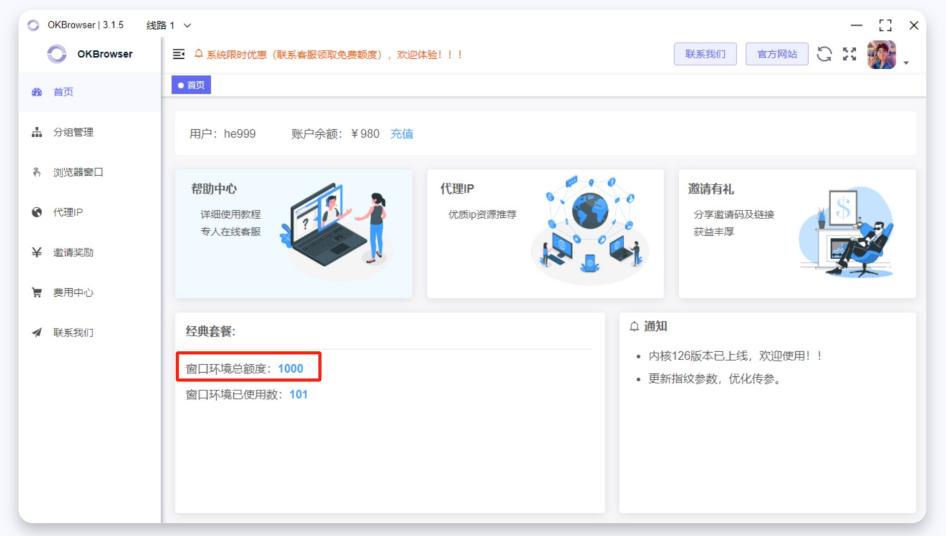This screenshot has height=536, width=946.
Task: Maximize the OKBrowser window
Action: pos(885,25)
